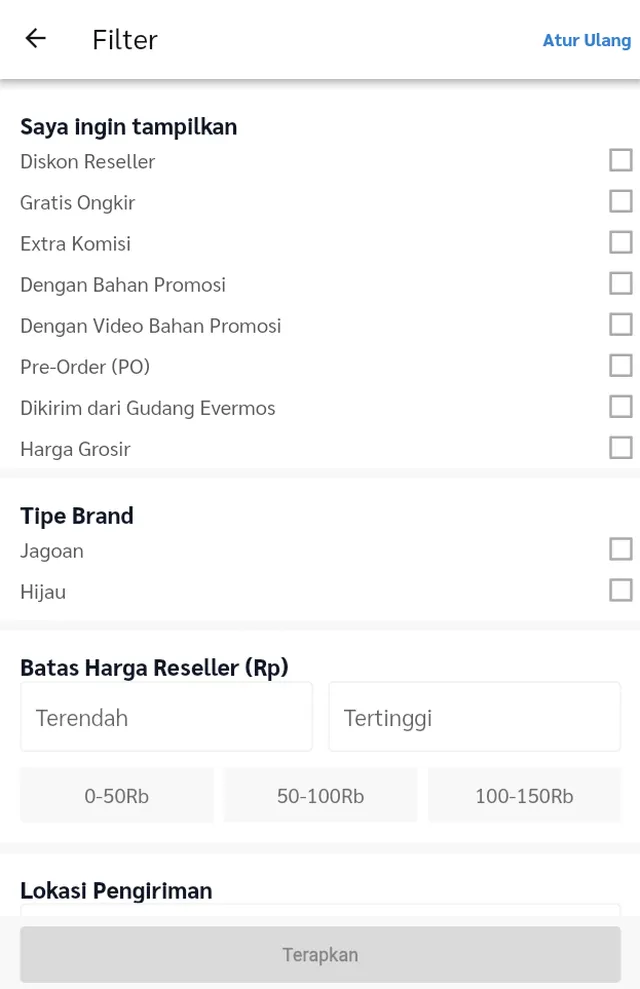Toggle Dengan Video Bahan Promosi checkbox
This screenshot has width=640, height=989.
tap(620, 324)
